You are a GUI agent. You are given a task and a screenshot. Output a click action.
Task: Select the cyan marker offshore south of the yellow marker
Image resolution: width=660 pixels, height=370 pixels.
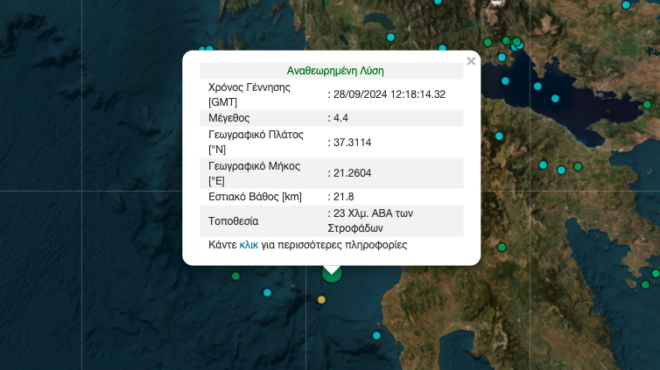(x=377, y=335)
